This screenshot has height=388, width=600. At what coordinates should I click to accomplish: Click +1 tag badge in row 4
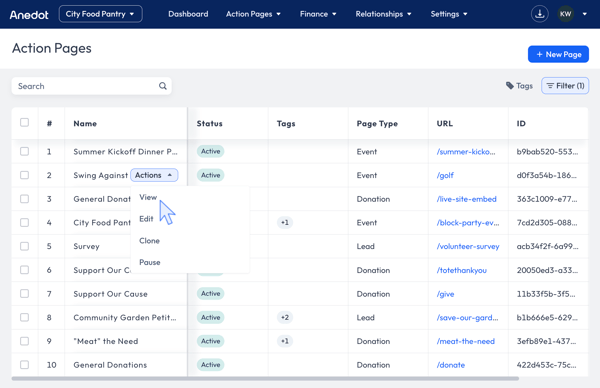pos(285,223)
